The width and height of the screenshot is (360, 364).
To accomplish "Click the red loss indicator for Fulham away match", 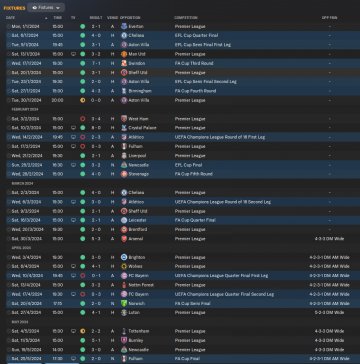I will coord(82,146).
